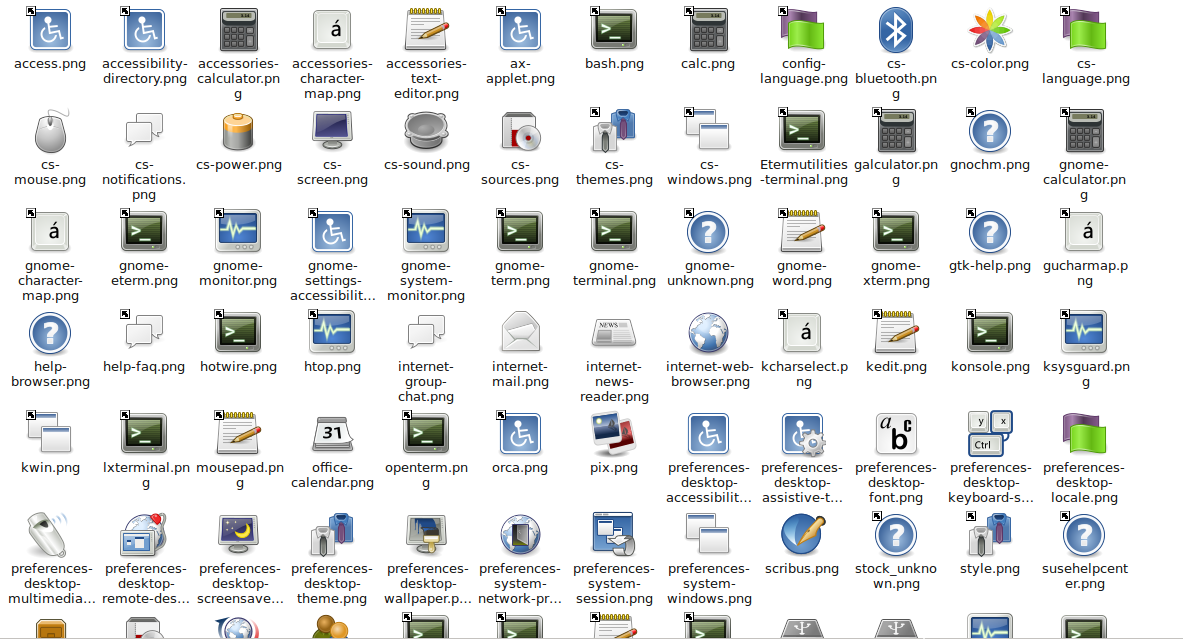Open the preferences-desktop-keyboard-s file

[990, 434]
